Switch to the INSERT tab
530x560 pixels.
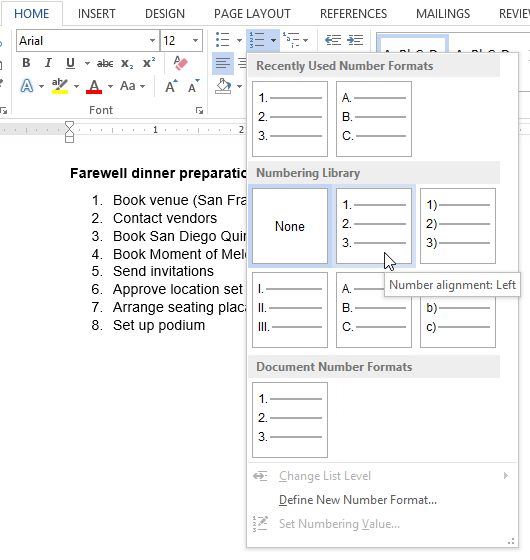coord(96,14)
